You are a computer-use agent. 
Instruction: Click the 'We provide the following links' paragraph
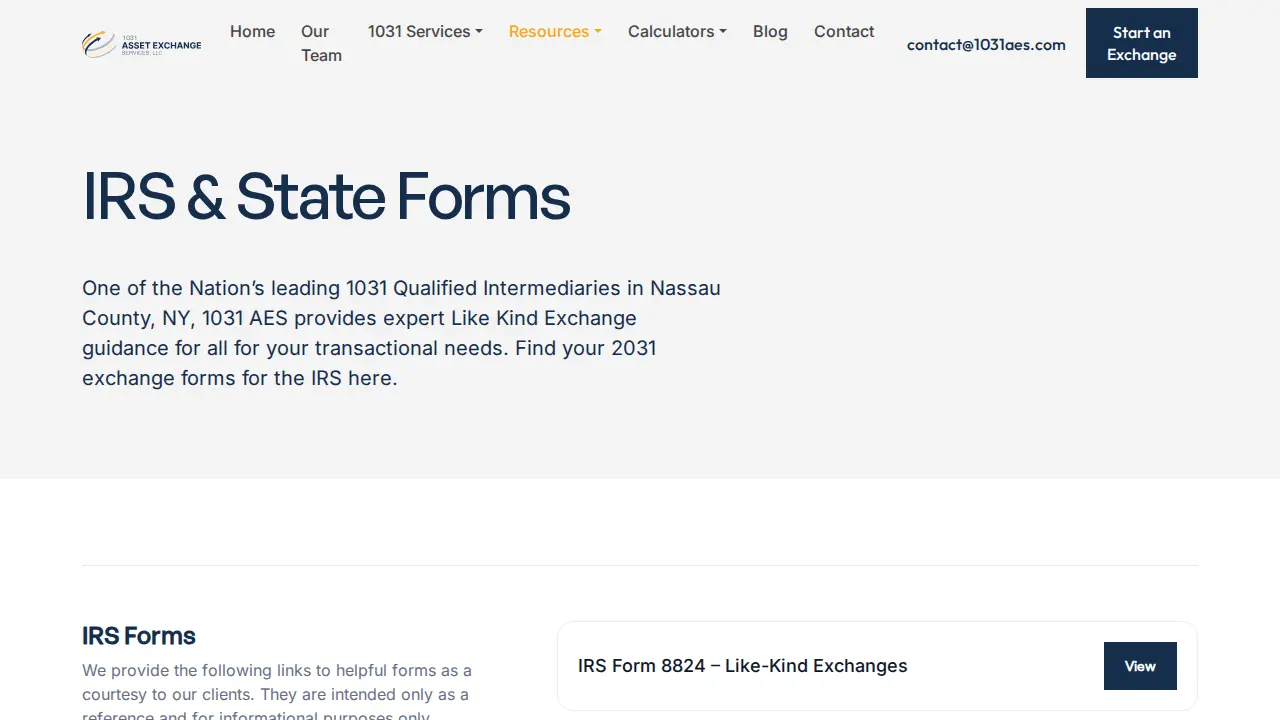coord(277,690)
